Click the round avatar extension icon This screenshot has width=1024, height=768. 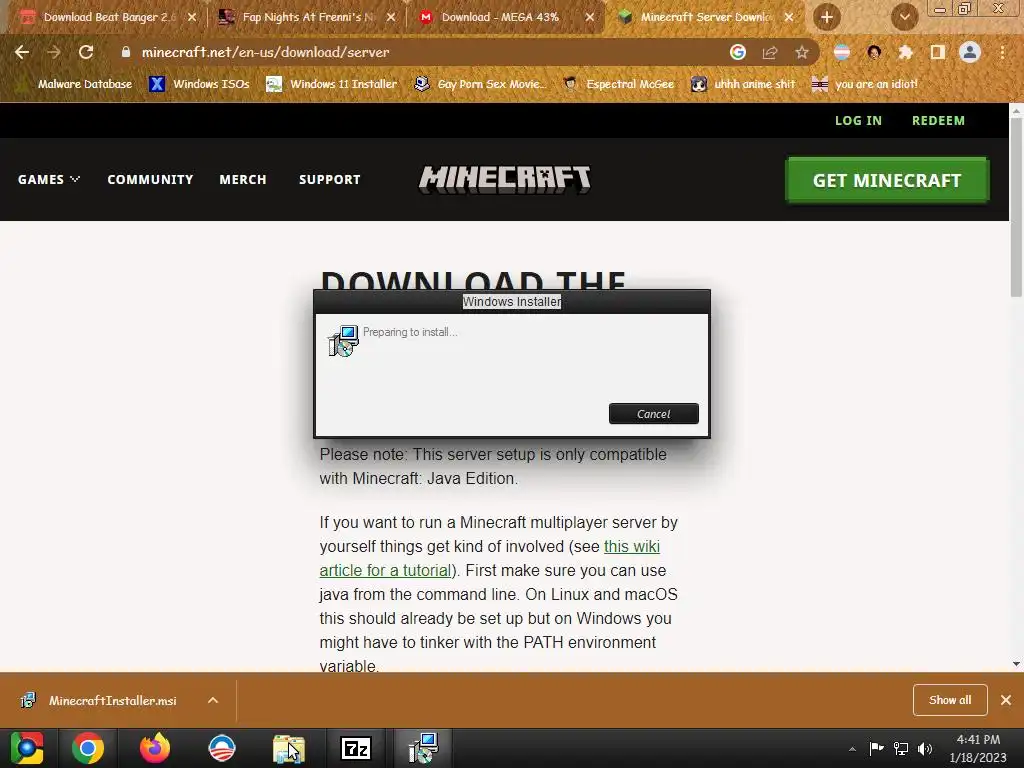pyautogui.click(x=874, y=52)
